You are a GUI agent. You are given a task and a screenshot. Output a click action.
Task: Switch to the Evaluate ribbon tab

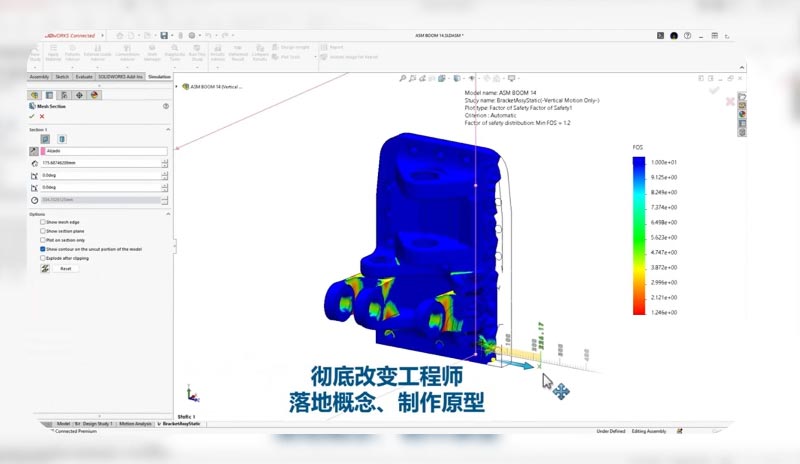(84, 77)
